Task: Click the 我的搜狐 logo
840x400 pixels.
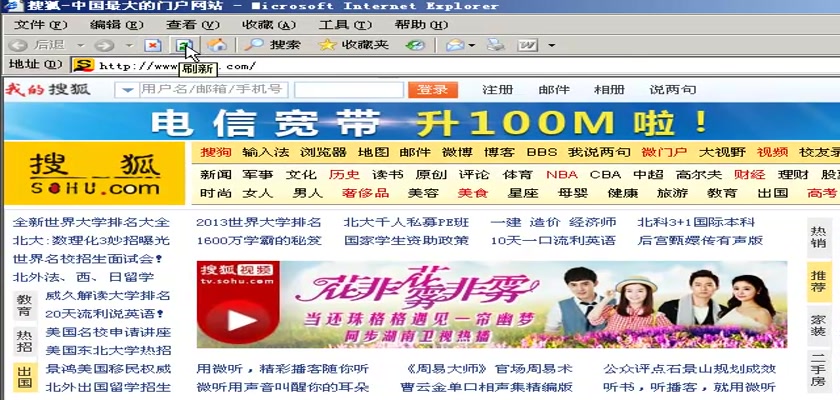Action: click(x=48, y=89)
